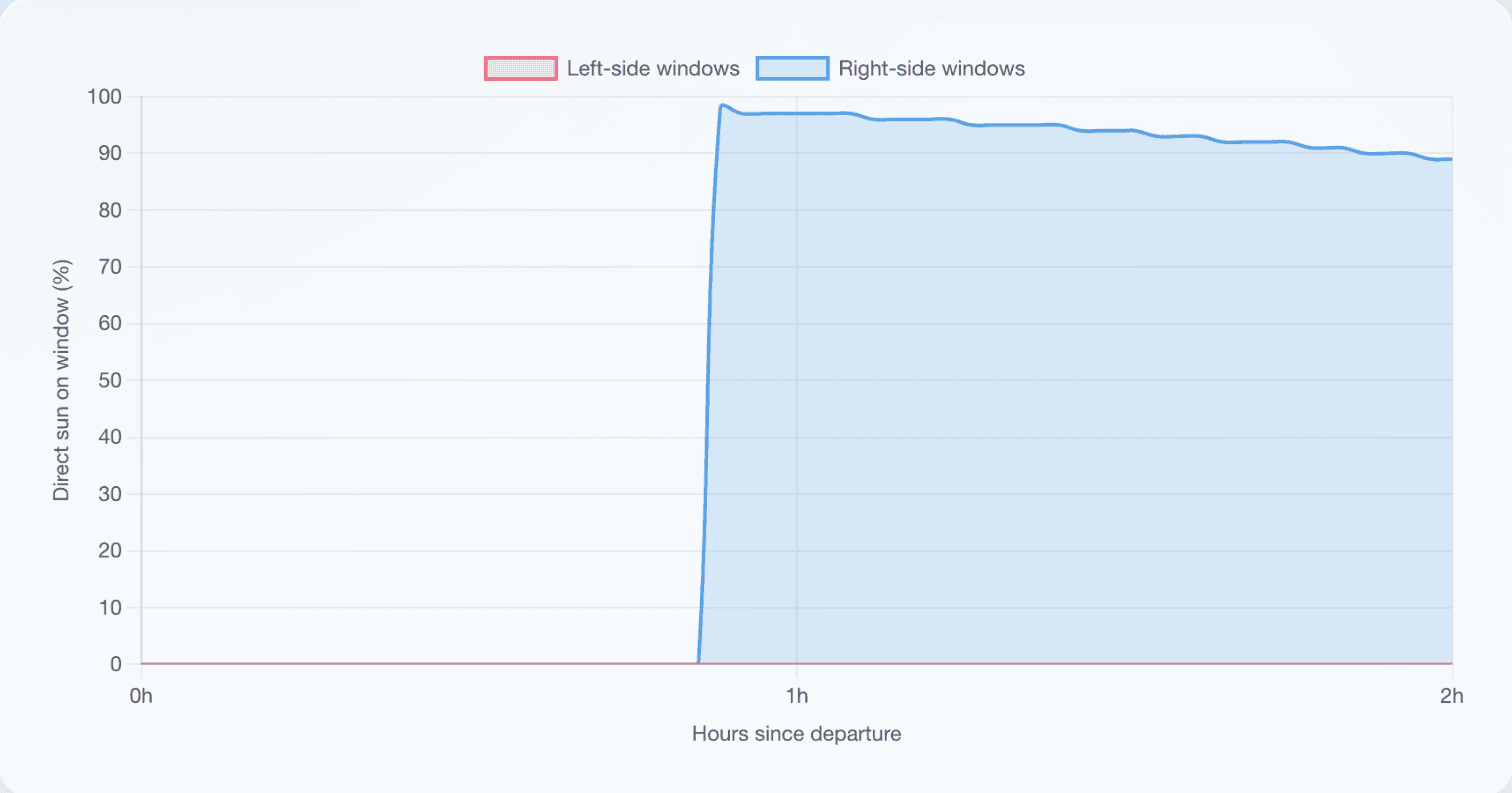This screenshot has width=1512, height=793.
Task: Click the 90 y-axis tick label
Action: (113, 154)
